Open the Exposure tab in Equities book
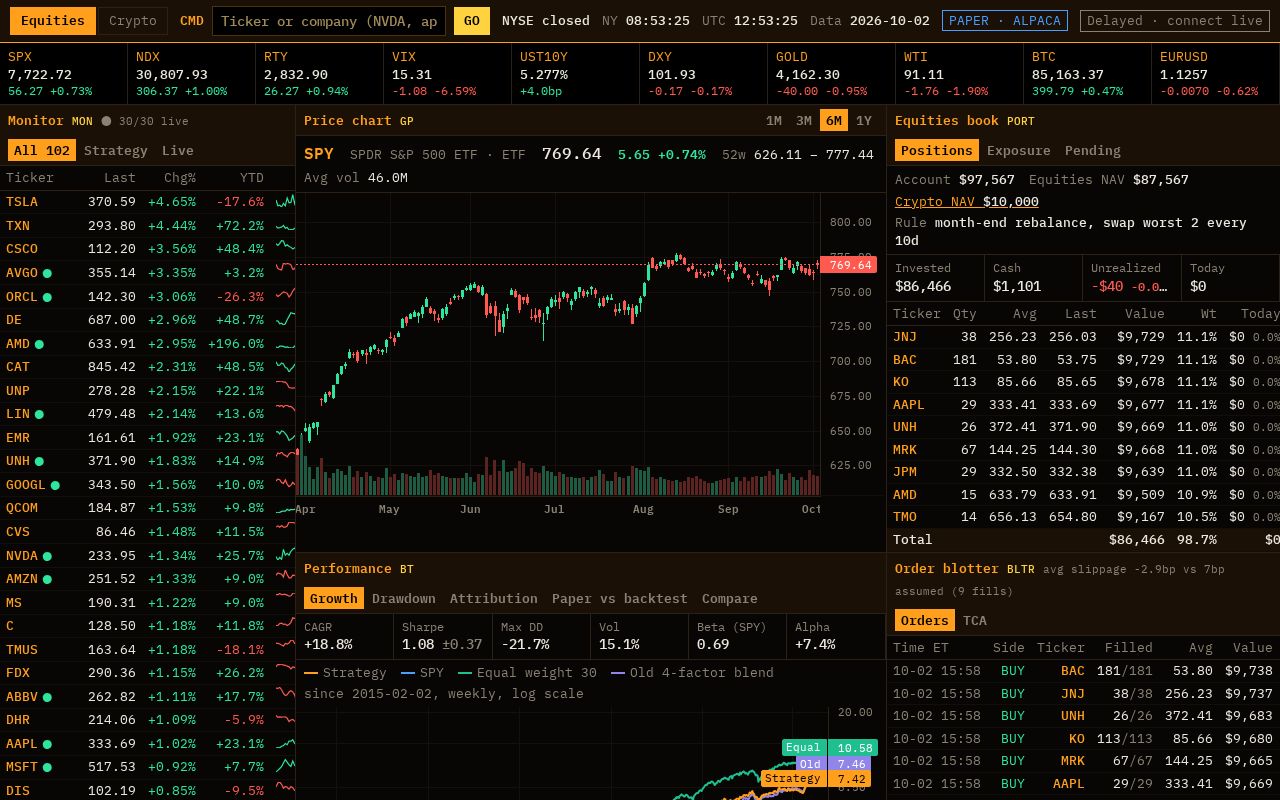Screen dimensions: 1280x800 point(1019,151)
